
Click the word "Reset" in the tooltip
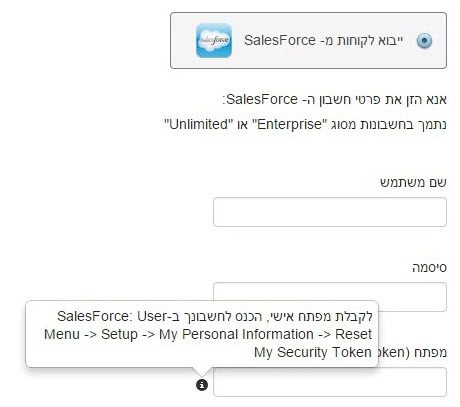click(353, 334)
